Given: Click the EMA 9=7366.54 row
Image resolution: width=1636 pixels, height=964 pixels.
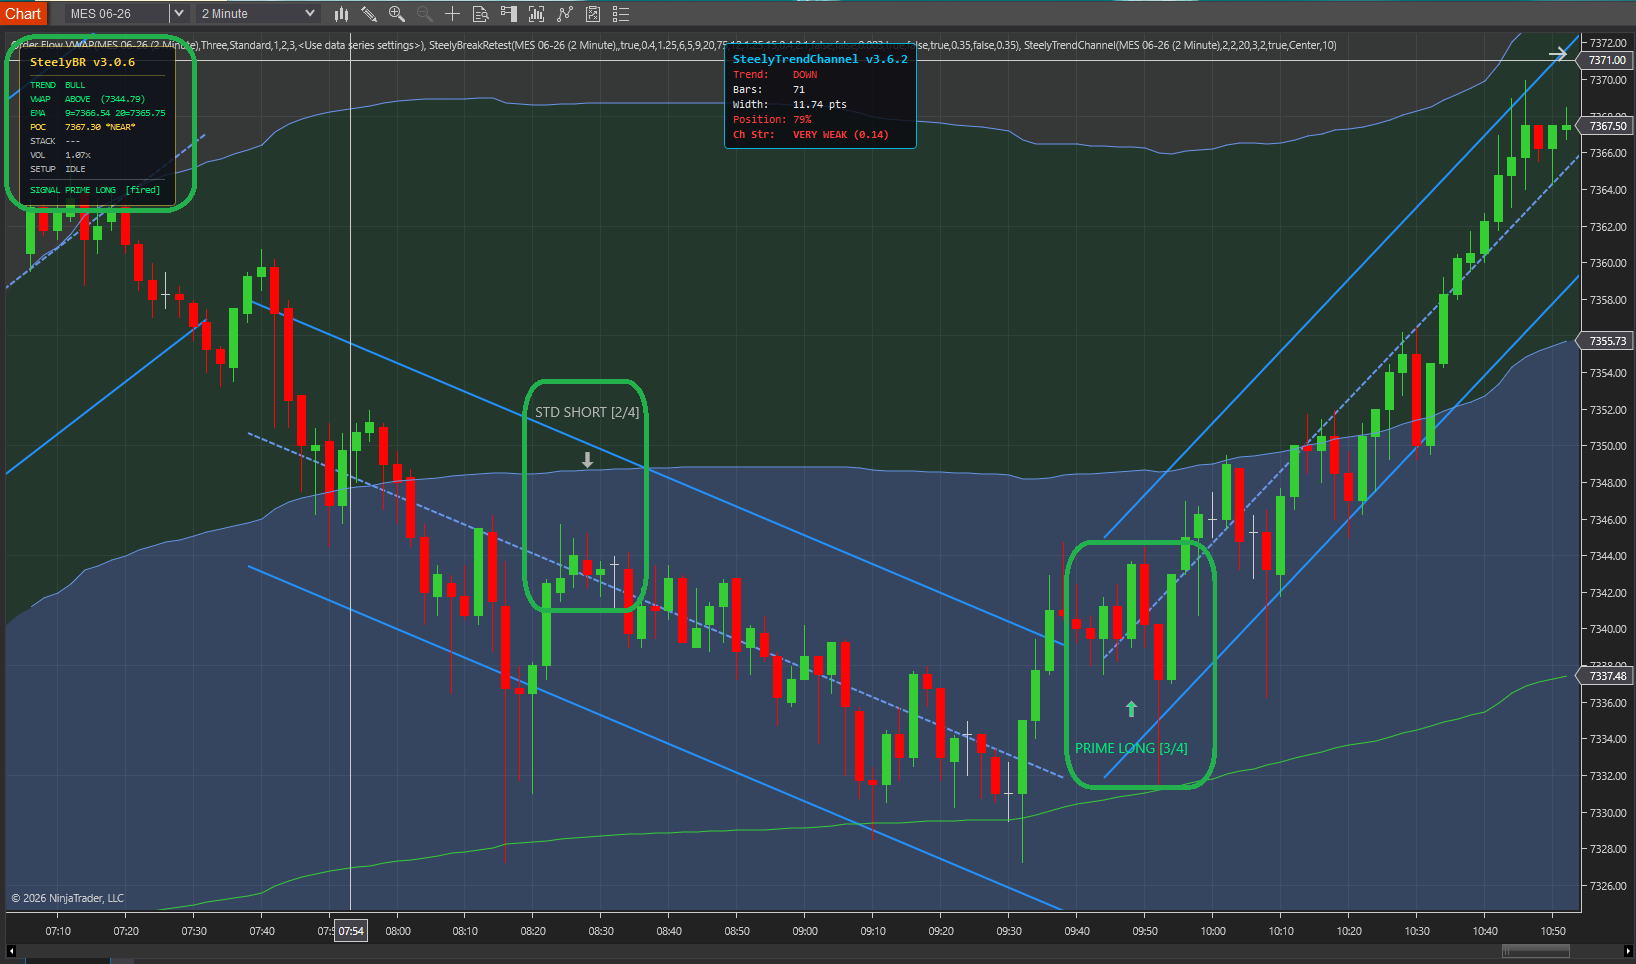Looking at the screenshot, I should (x=97, y=113).
